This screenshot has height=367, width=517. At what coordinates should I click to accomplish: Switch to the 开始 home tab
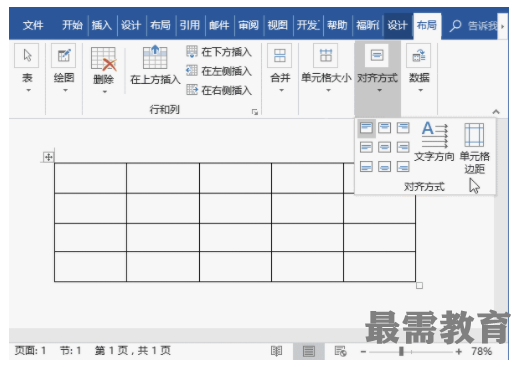click(x=72, y=25)
